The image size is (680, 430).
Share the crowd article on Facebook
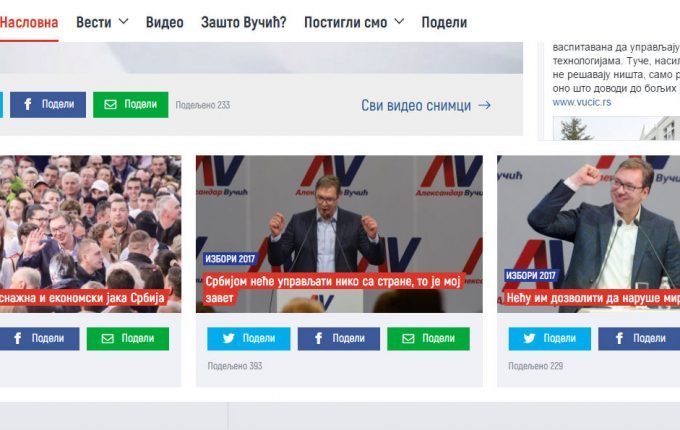click(x=39, y=339)
